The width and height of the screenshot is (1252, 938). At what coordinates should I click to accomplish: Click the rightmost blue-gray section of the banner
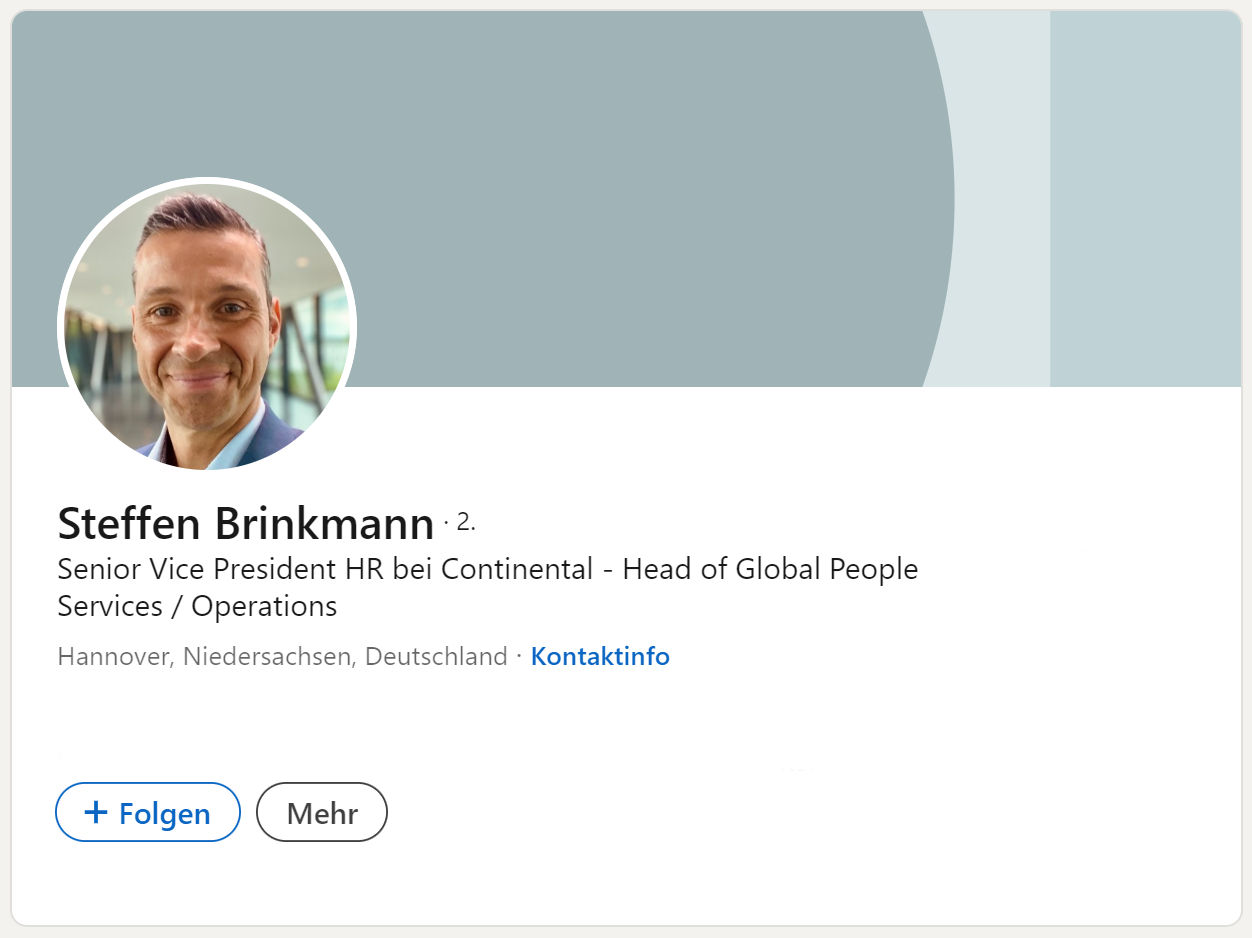point(1145,200)
